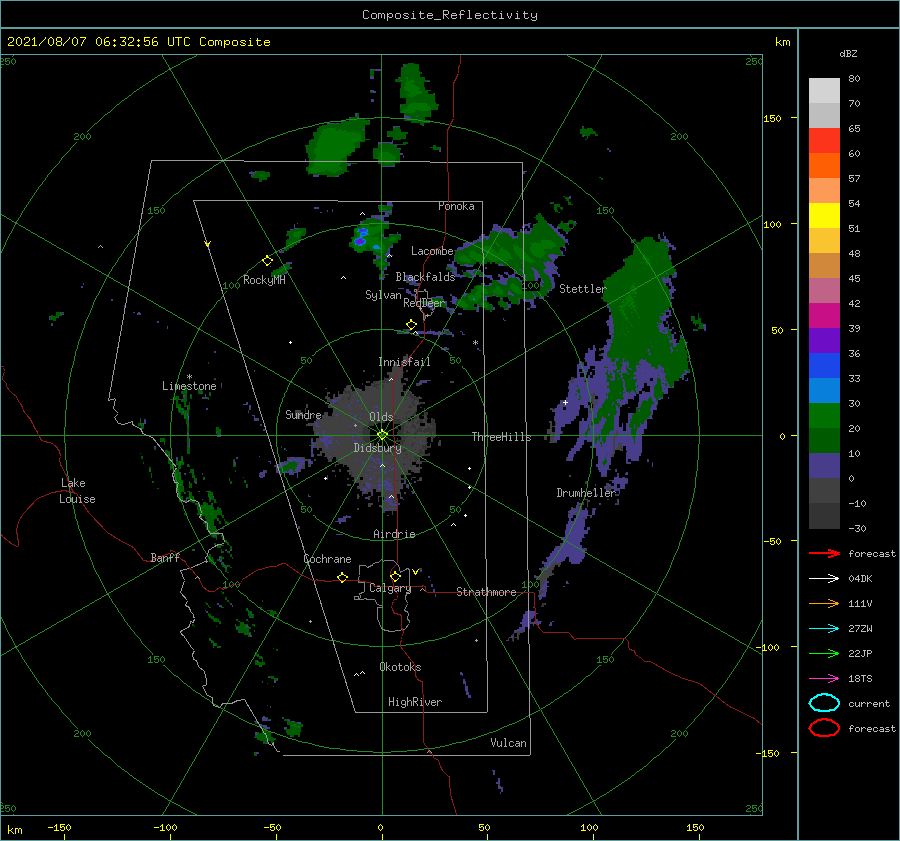Image resolution: width=900 pixels, height=841 pixels.
Task: Click the red forecast arrow legend icon
Action: [824, 553]
